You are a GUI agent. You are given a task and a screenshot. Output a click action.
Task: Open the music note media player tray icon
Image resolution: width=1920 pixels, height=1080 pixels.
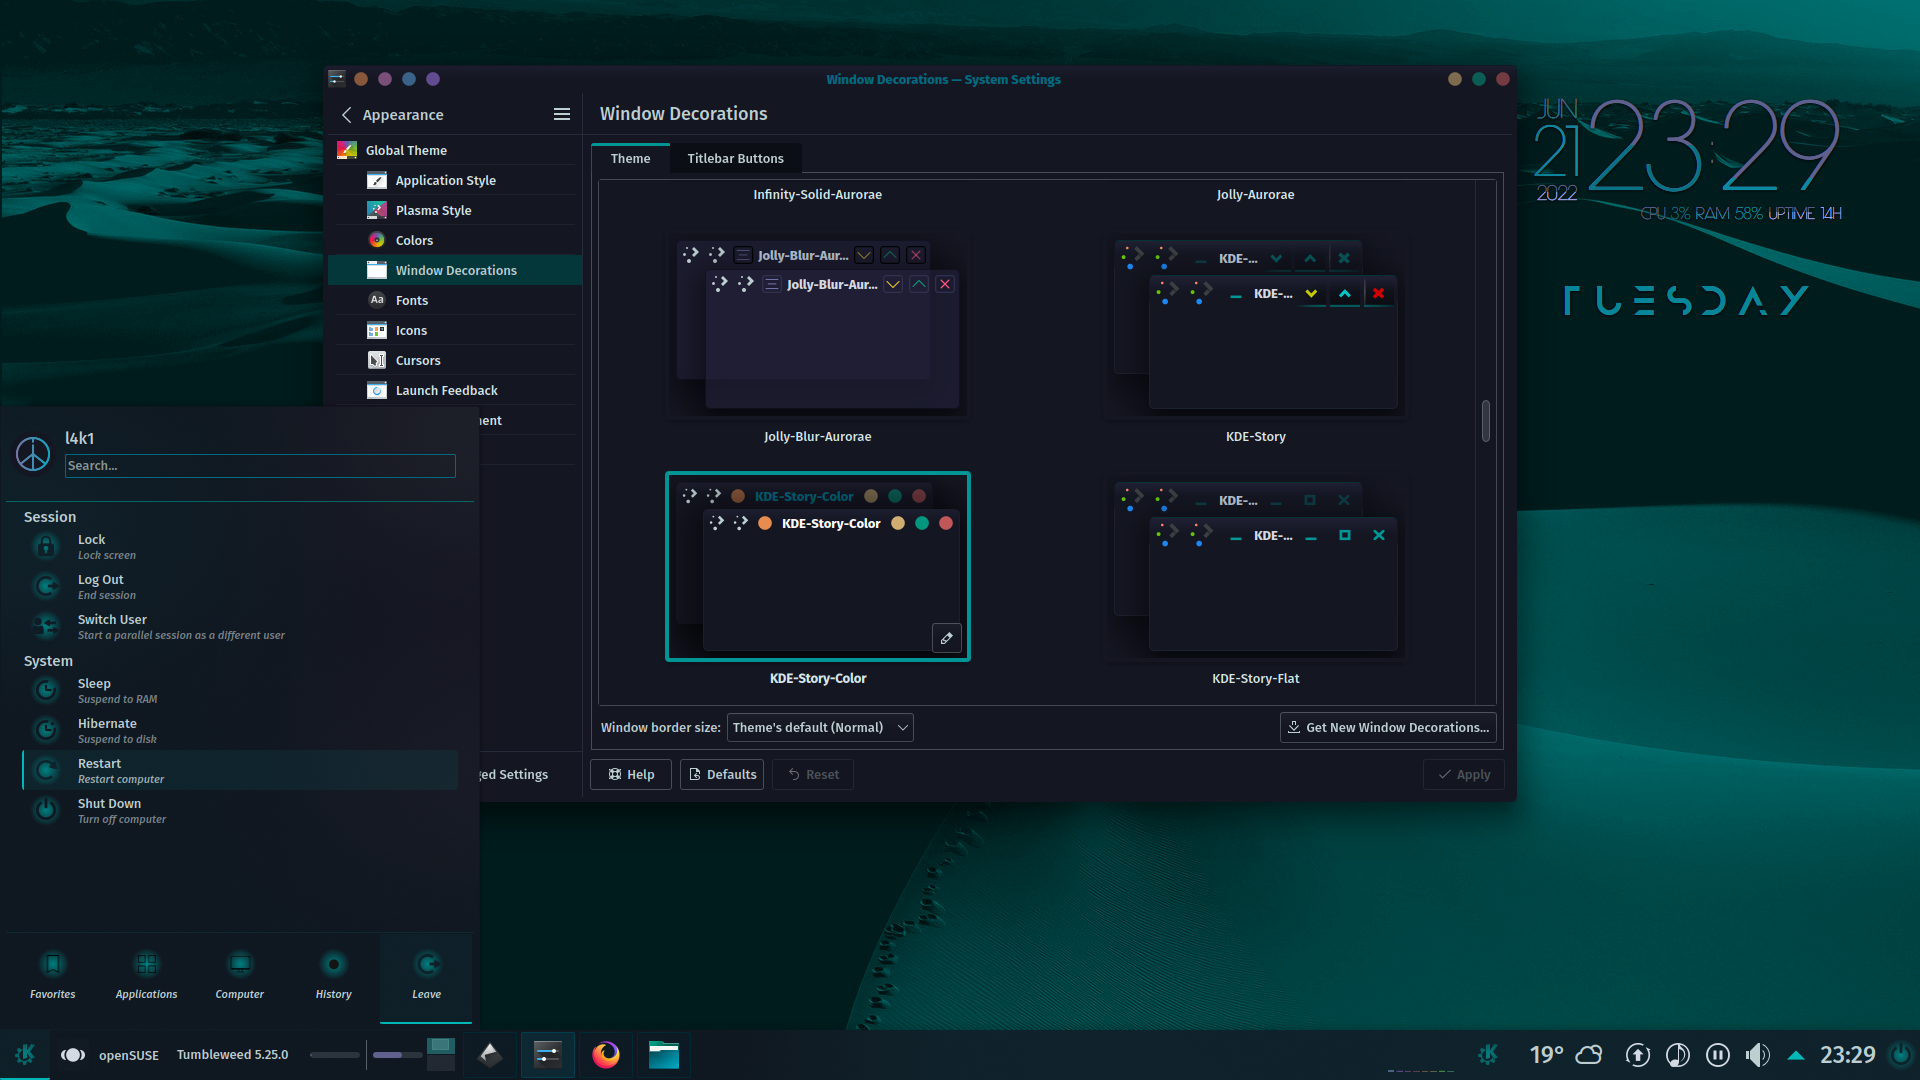1678,1054
